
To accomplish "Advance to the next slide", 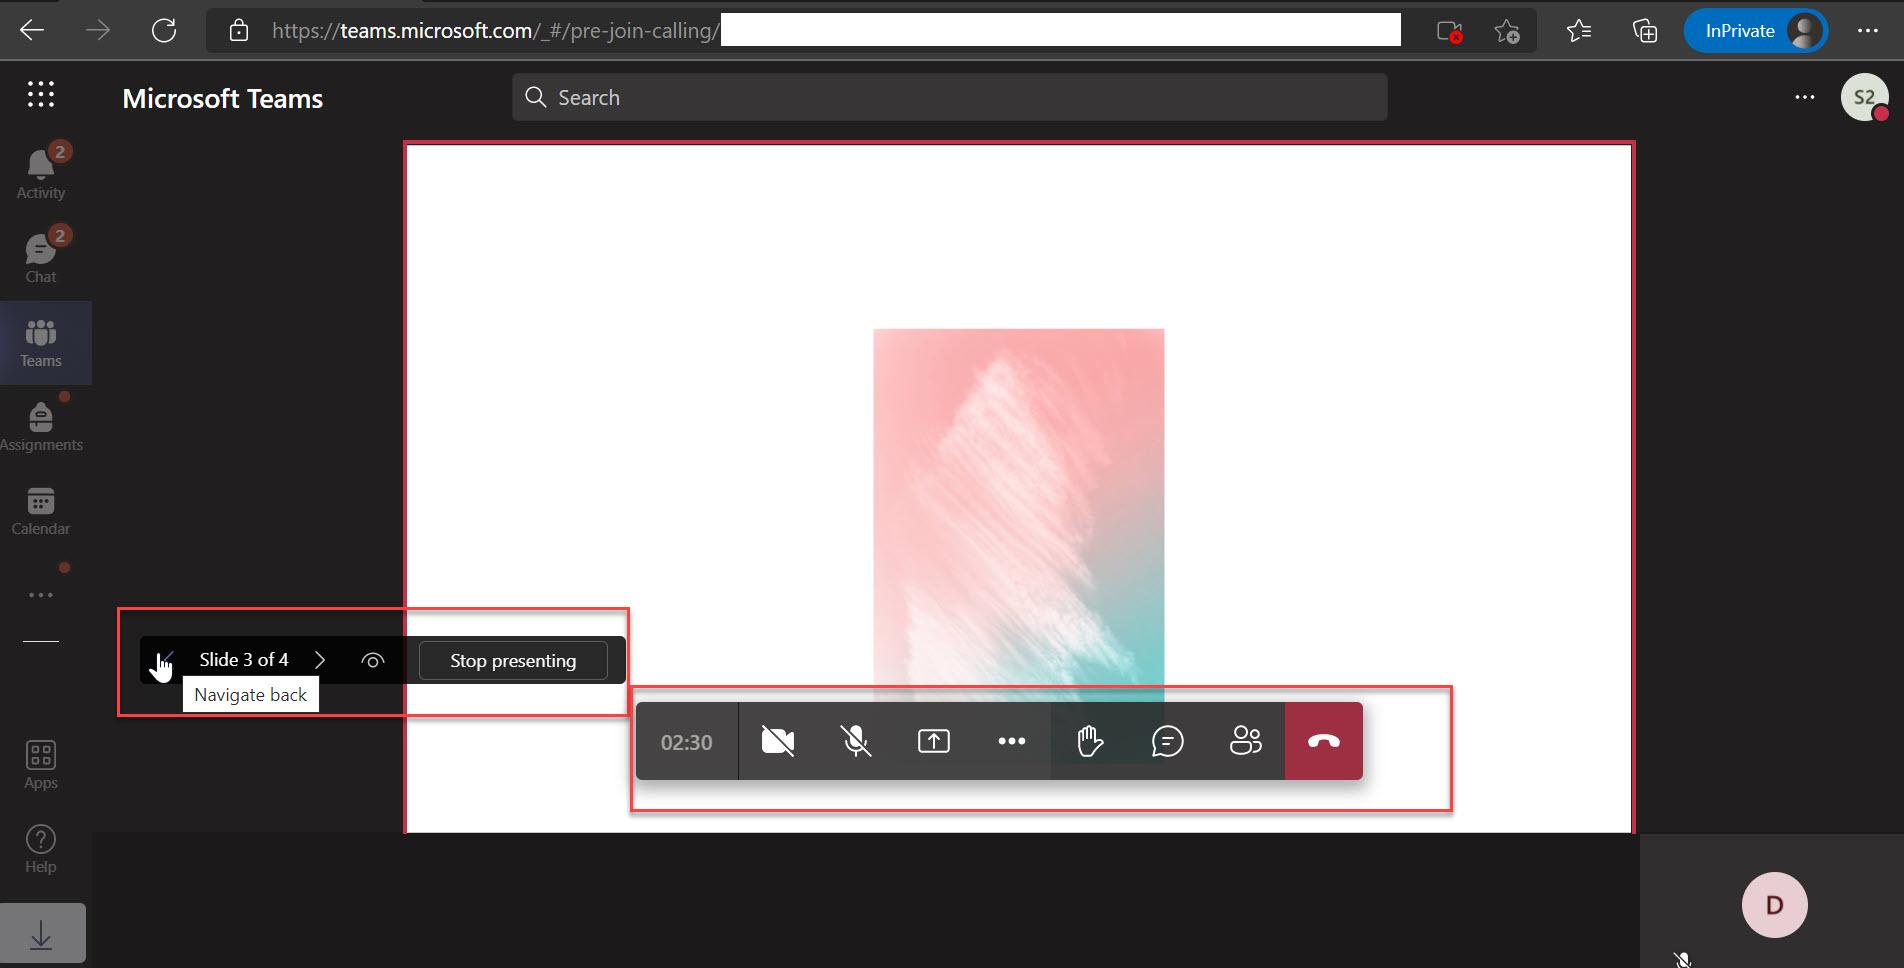I will [320, 660].
